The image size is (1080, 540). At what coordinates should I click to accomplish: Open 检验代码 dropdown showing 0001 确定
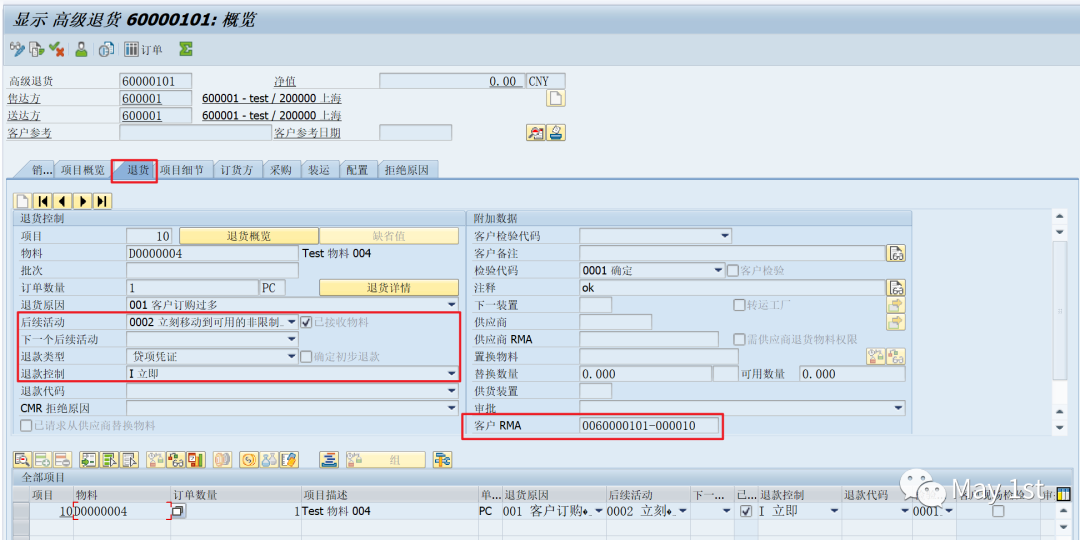[719, 271]
